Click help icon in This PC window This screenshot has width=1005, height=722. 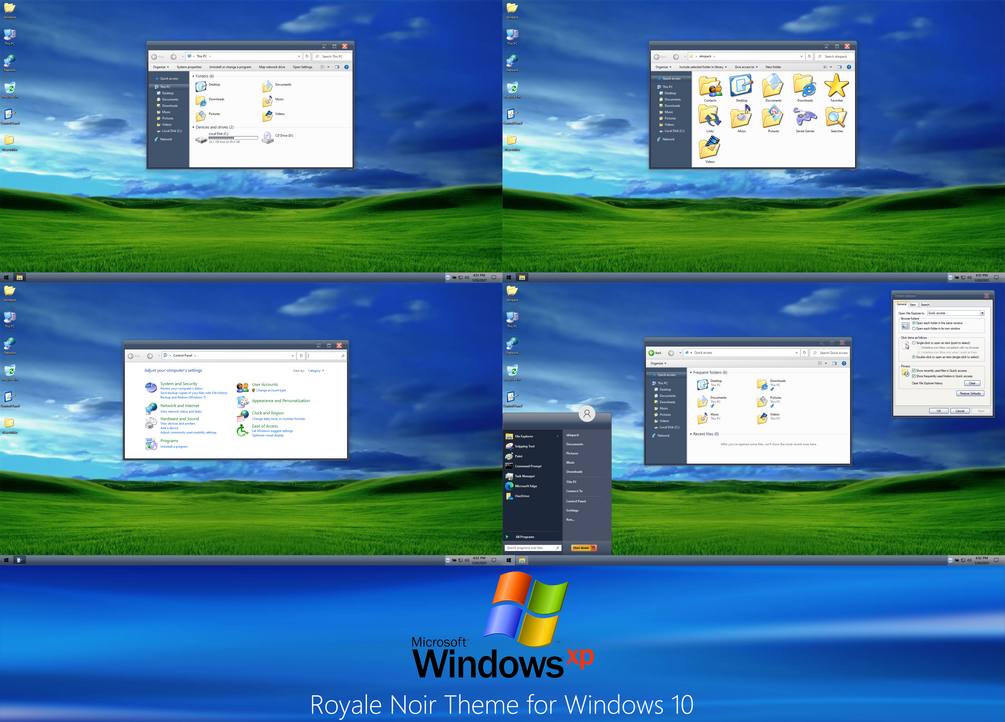[346, 67]
